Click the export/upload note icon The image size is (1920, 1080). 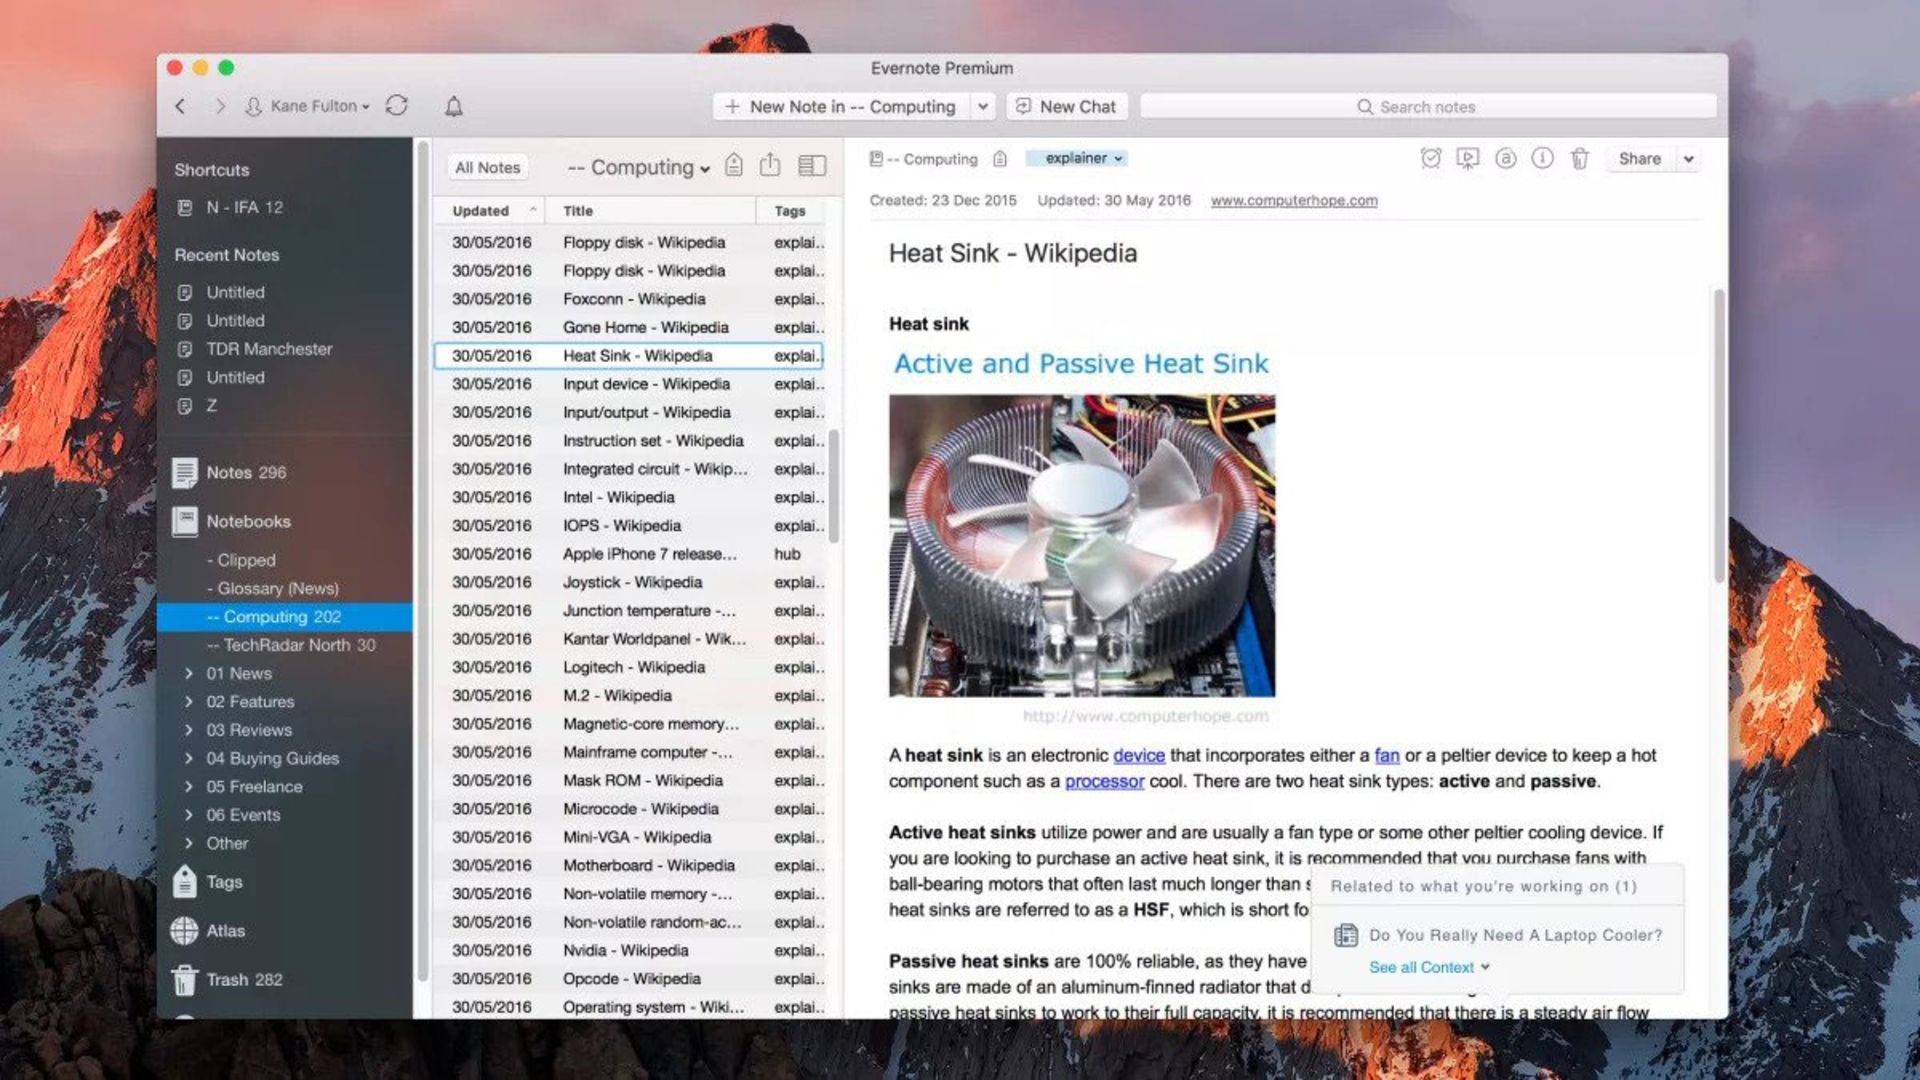click(771, 165)
